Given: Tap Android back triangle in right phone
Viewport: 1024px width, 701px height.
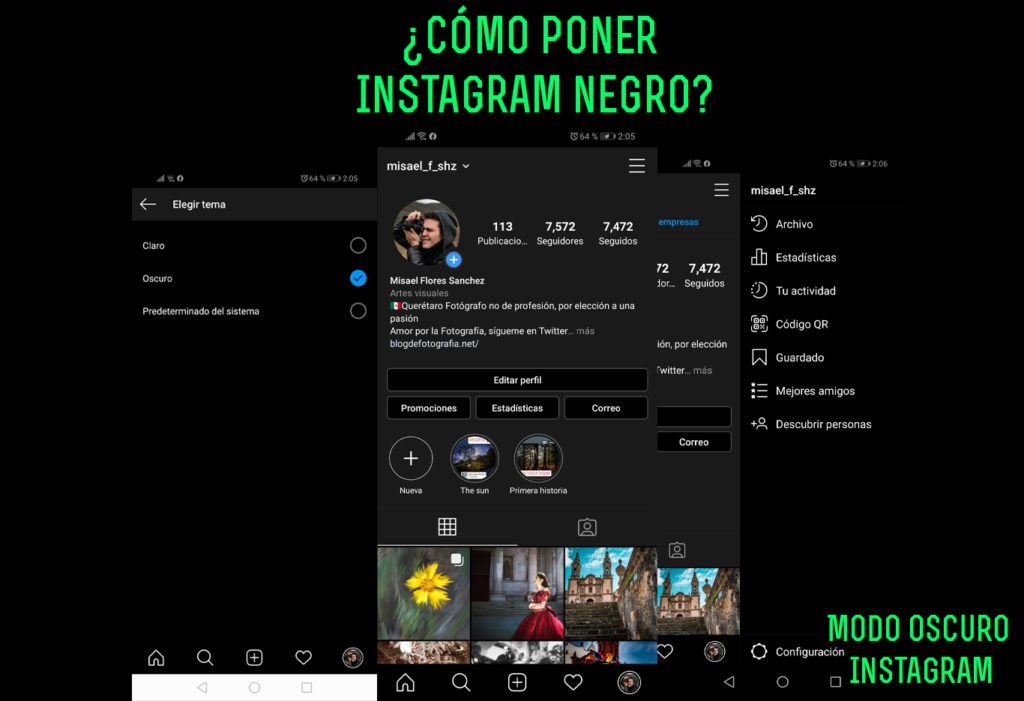Looking at the screenshot, I should click(729, 681).
